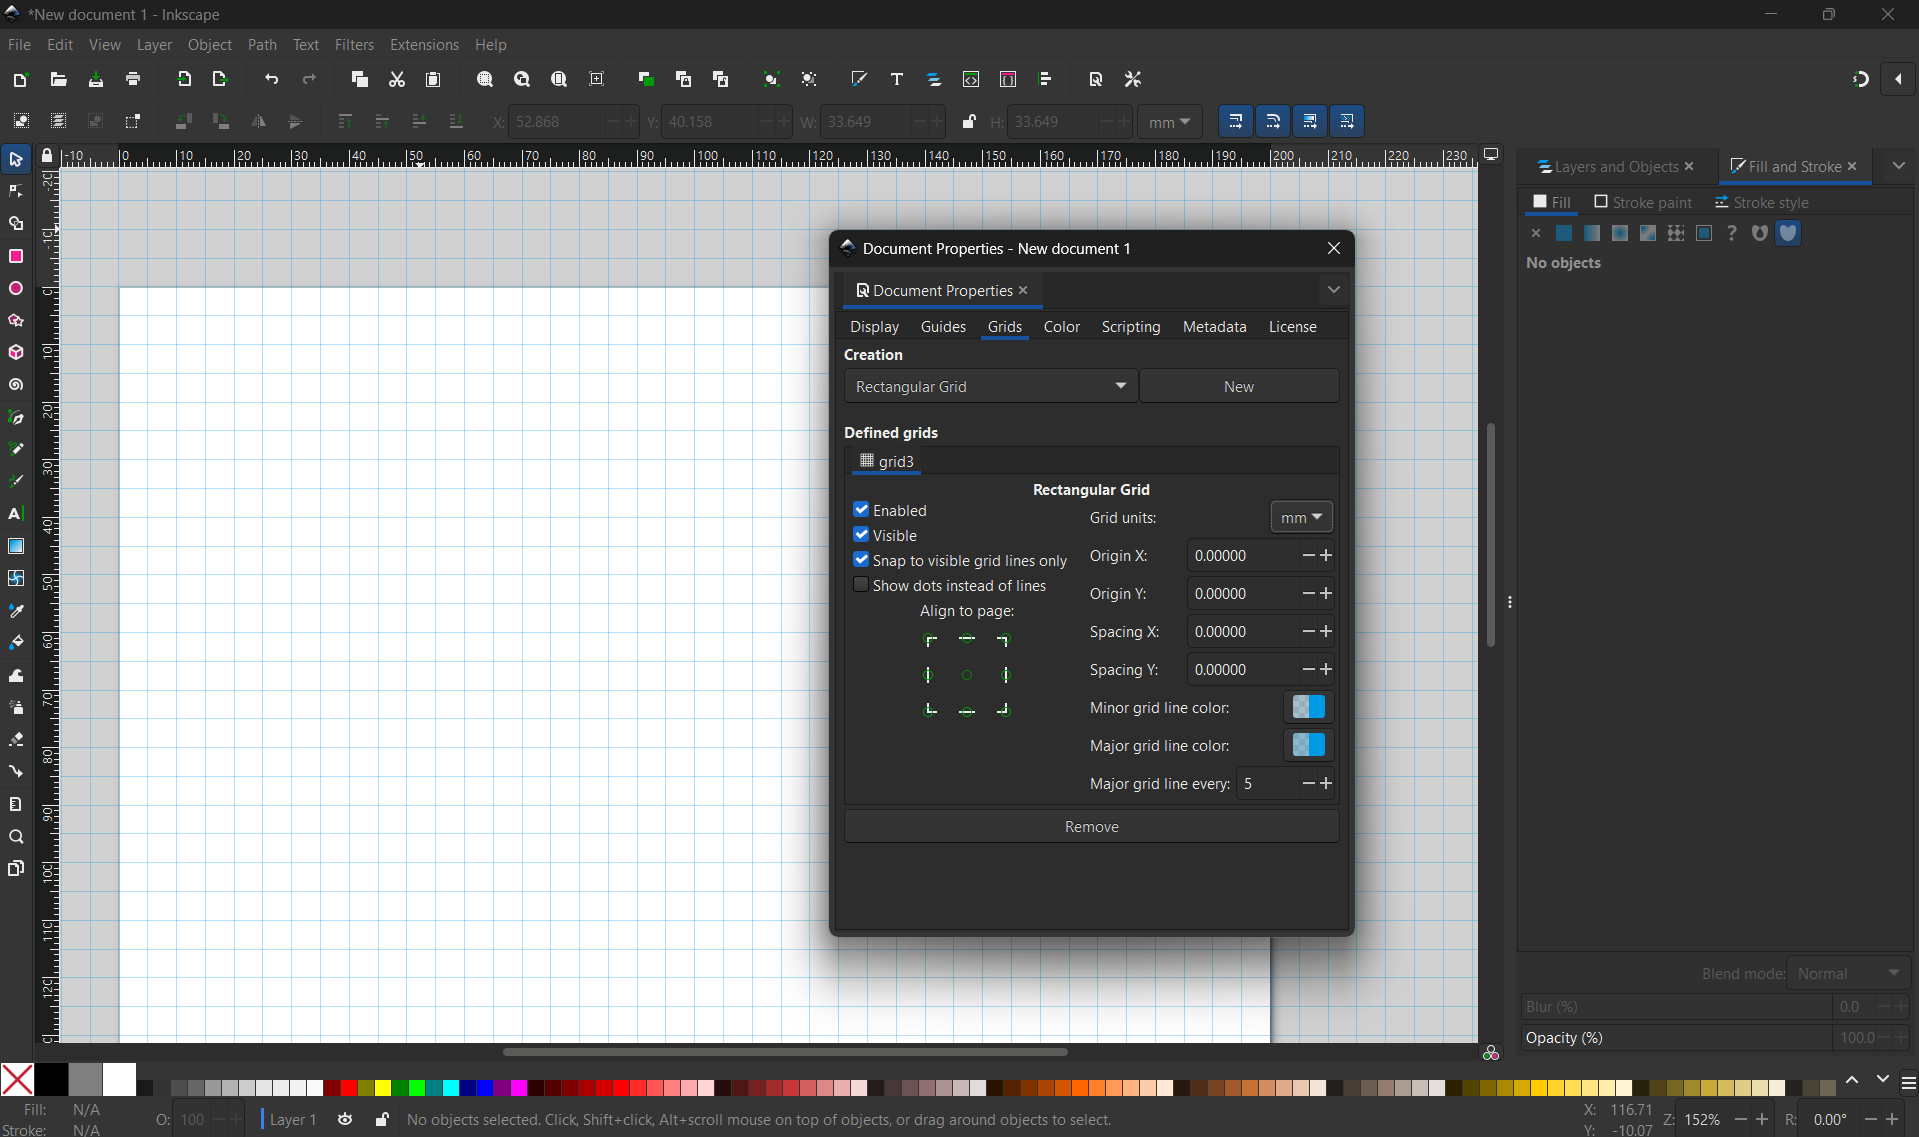The height and width of the screenshot is (1137, 1919).
Task: Open the Rectangular Grid type dropdown
Action: (990, 386)
